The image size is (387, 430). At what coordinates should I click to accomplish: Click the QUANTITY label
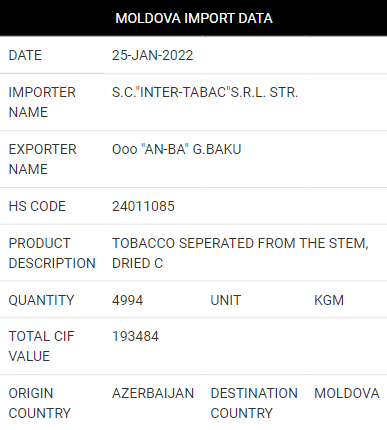41,300
